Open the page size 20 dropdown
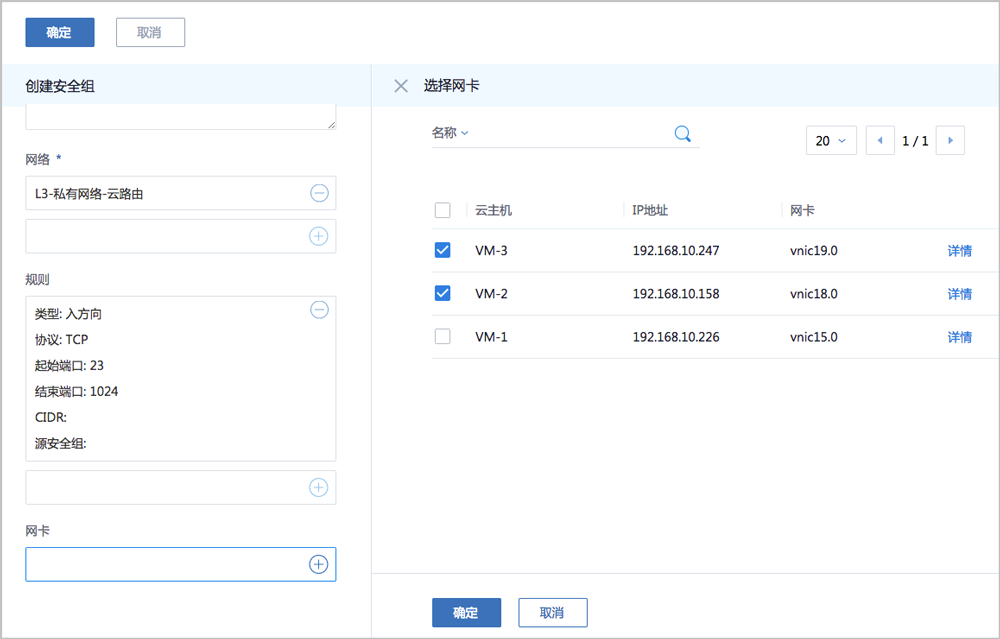This screenshot has width=1000, height=639. 831,141
